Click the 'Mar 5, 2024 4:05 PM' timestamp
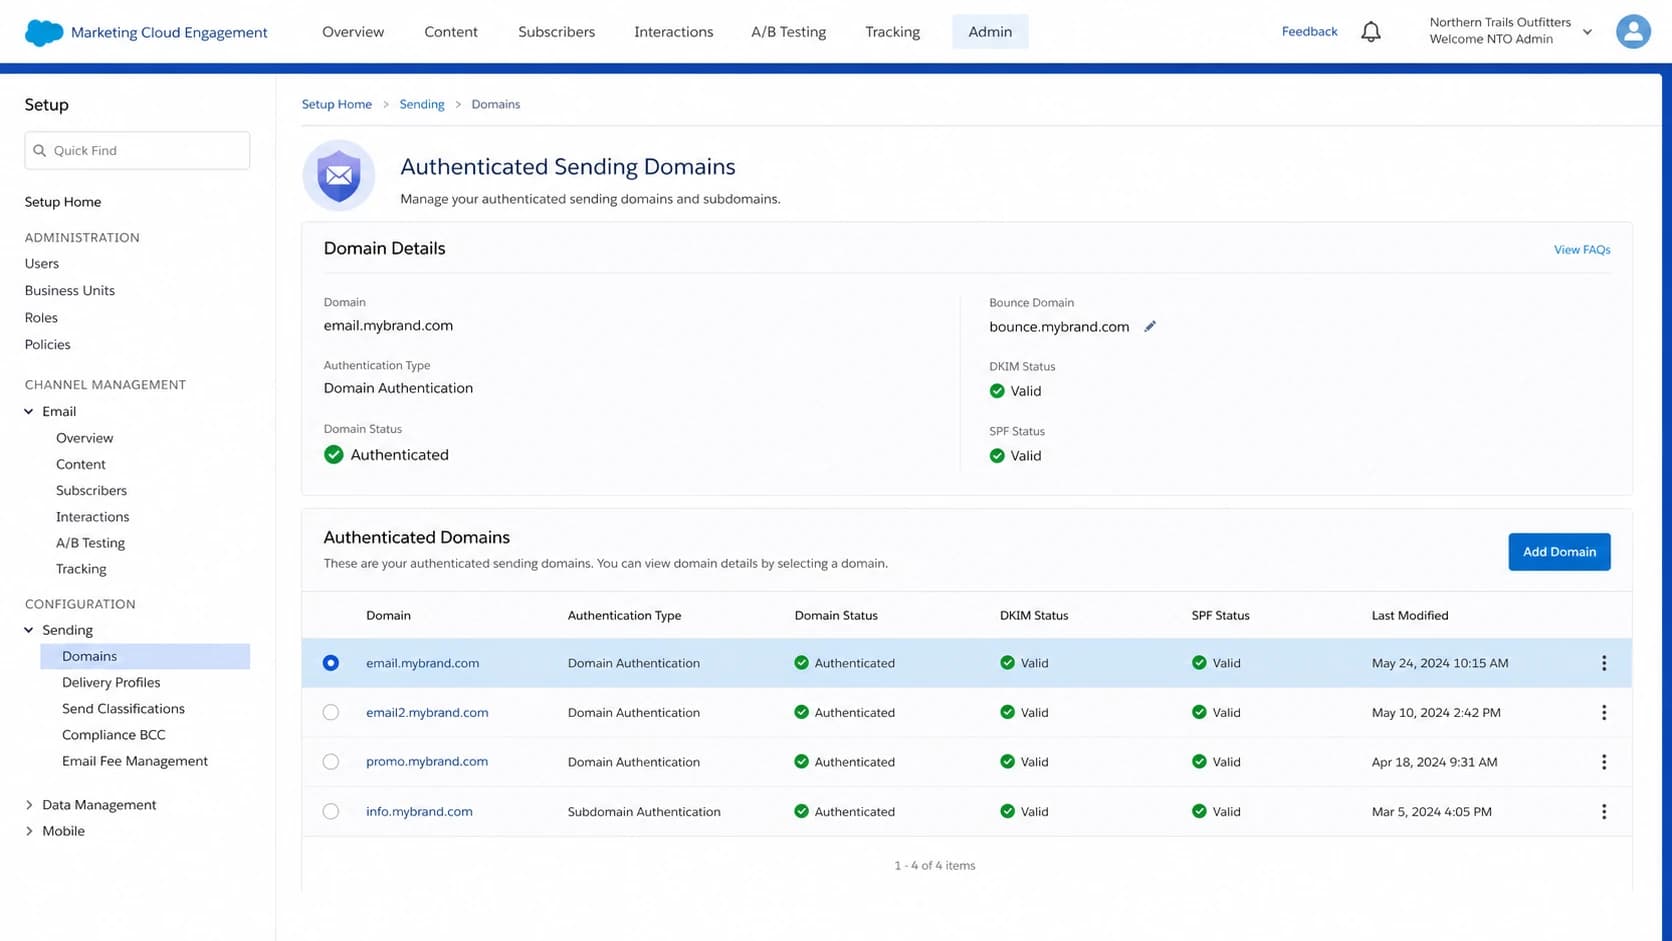The height and width of the screenshot is (941, 1672). tap(1431, 812)
